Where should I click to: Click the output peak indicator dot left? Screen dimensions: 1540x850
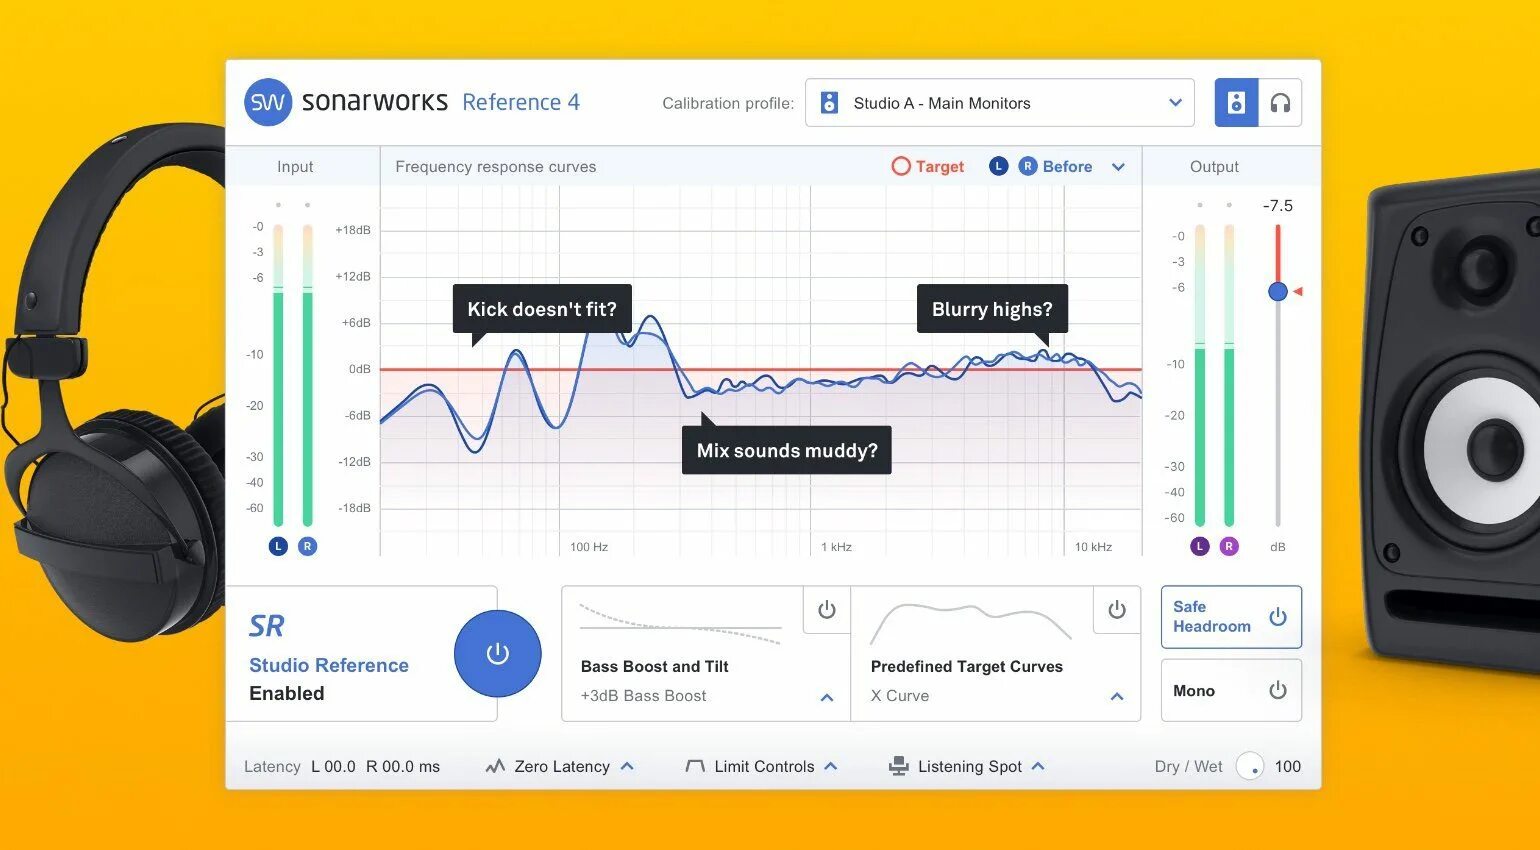point(1200,205)
